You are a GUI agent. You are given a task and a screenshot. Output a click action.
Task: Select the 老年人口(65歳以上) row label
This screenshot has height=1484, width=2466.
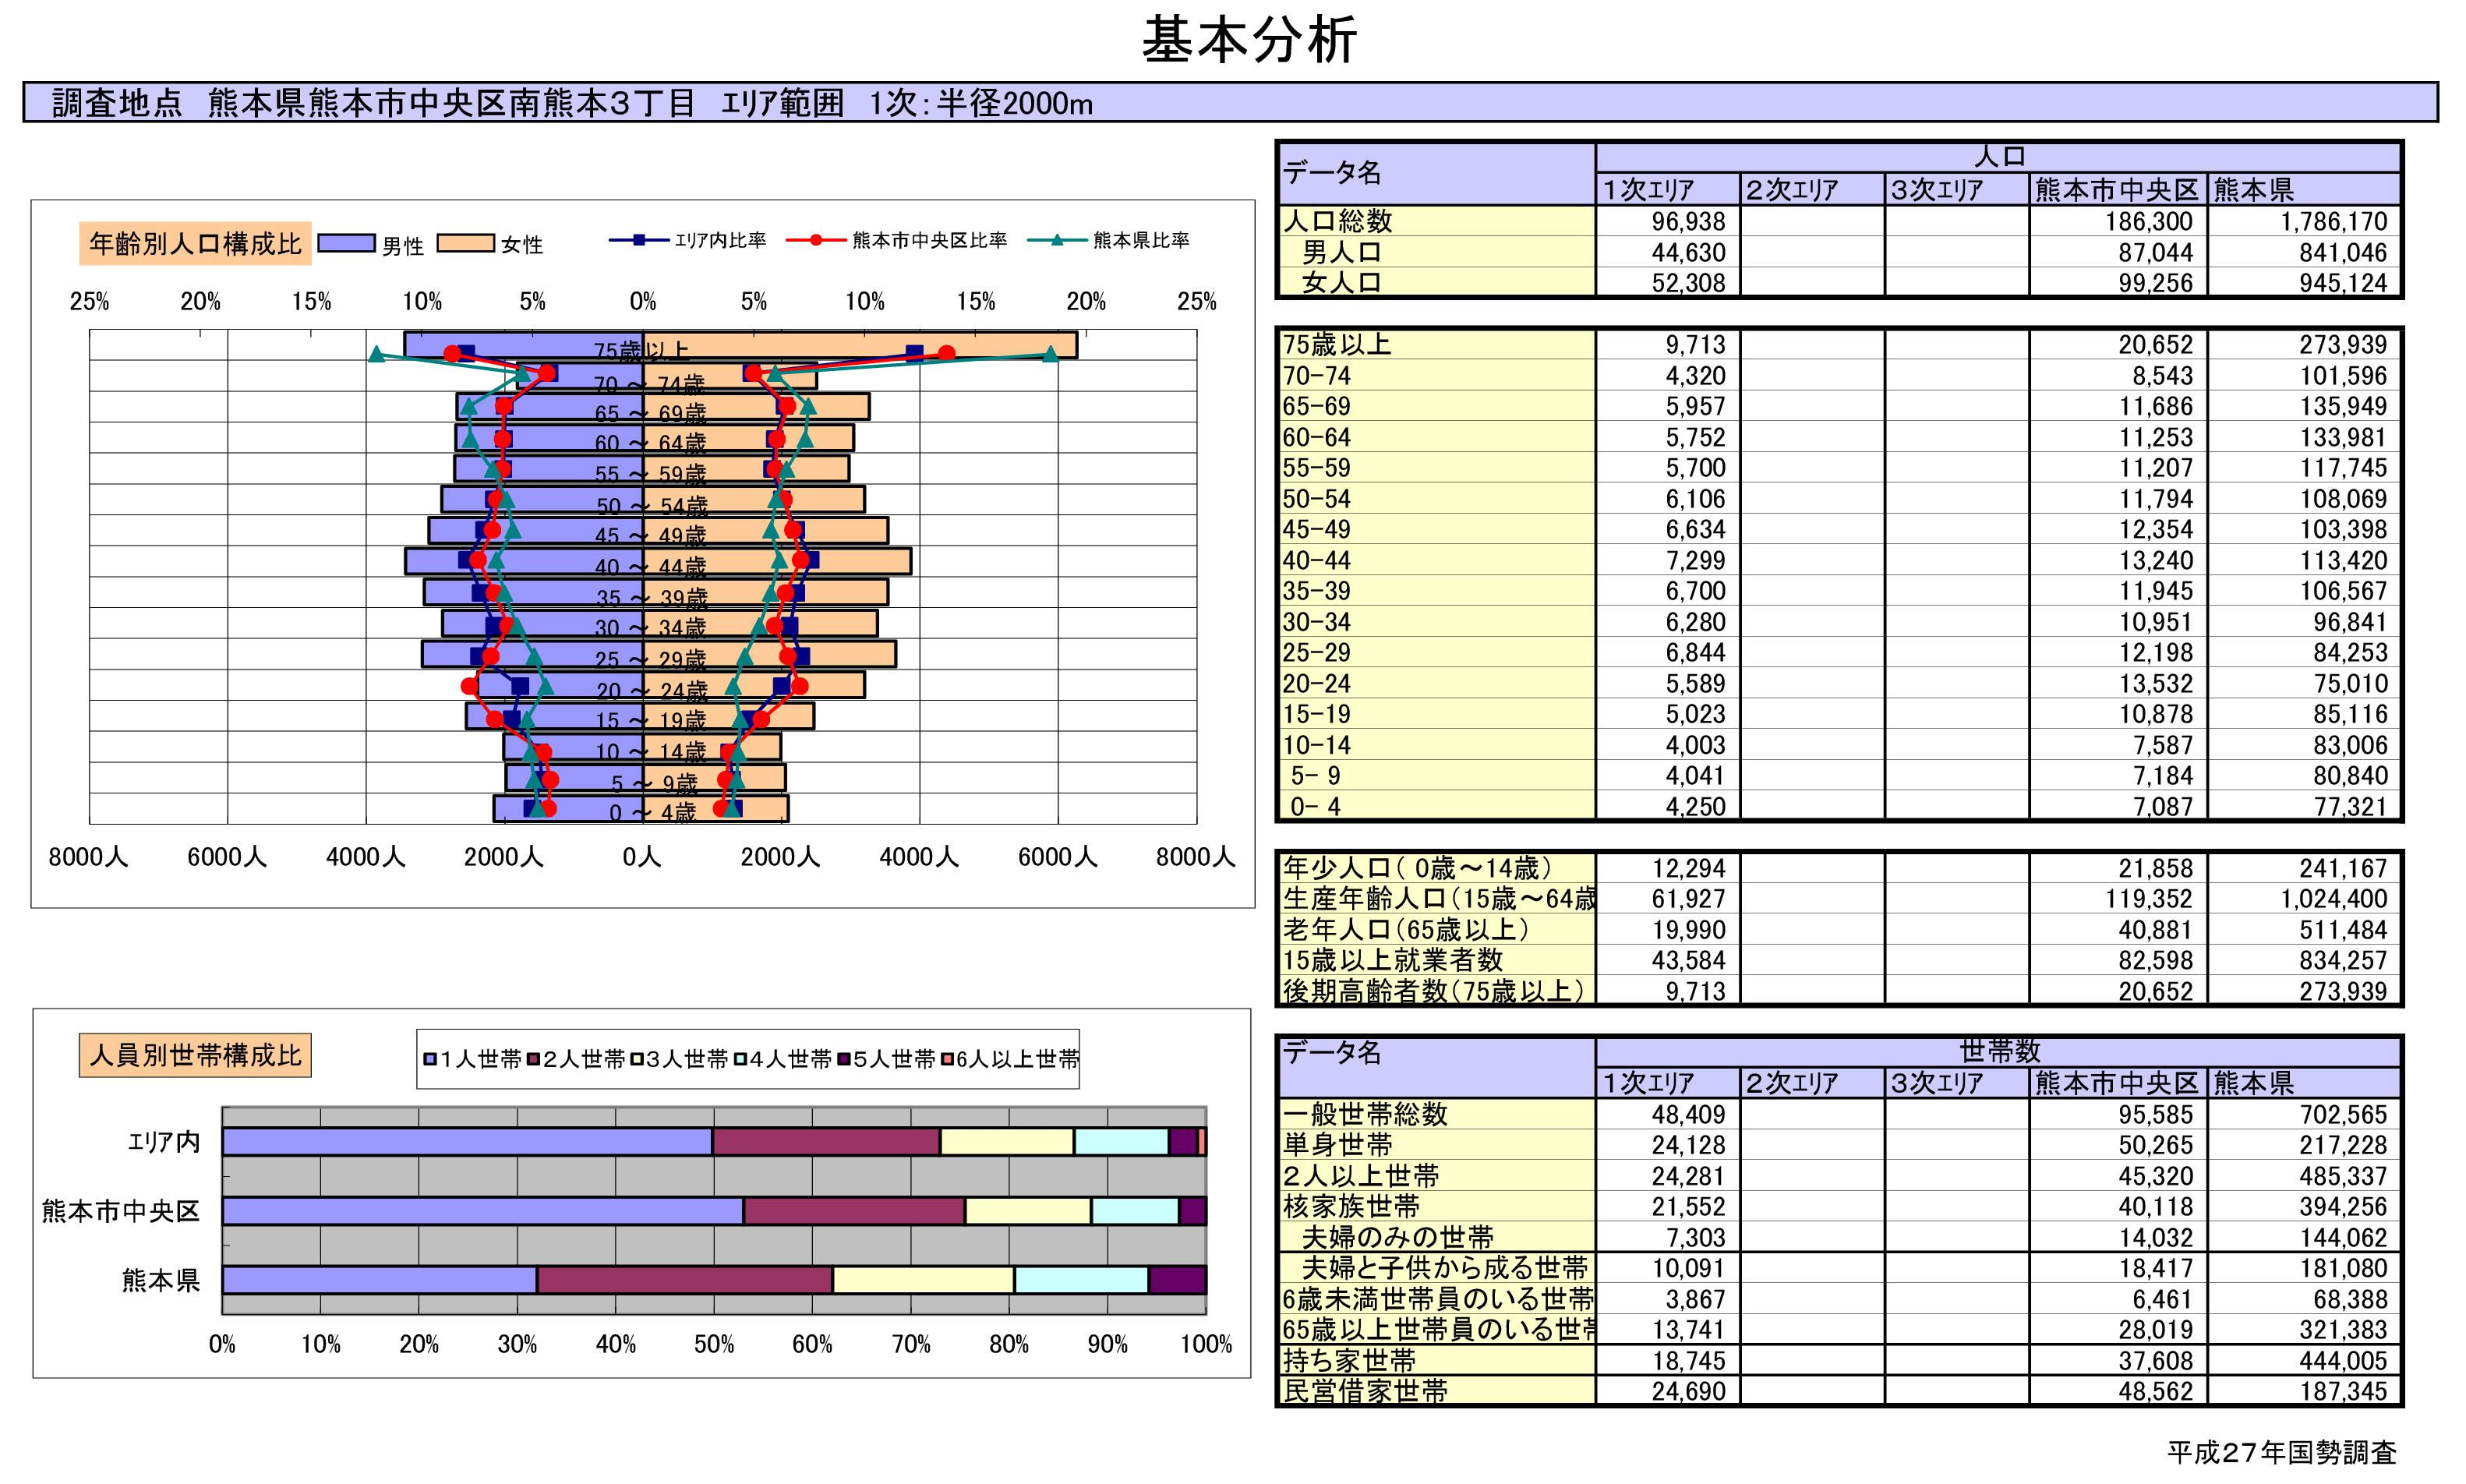[x=1437, y=930]
